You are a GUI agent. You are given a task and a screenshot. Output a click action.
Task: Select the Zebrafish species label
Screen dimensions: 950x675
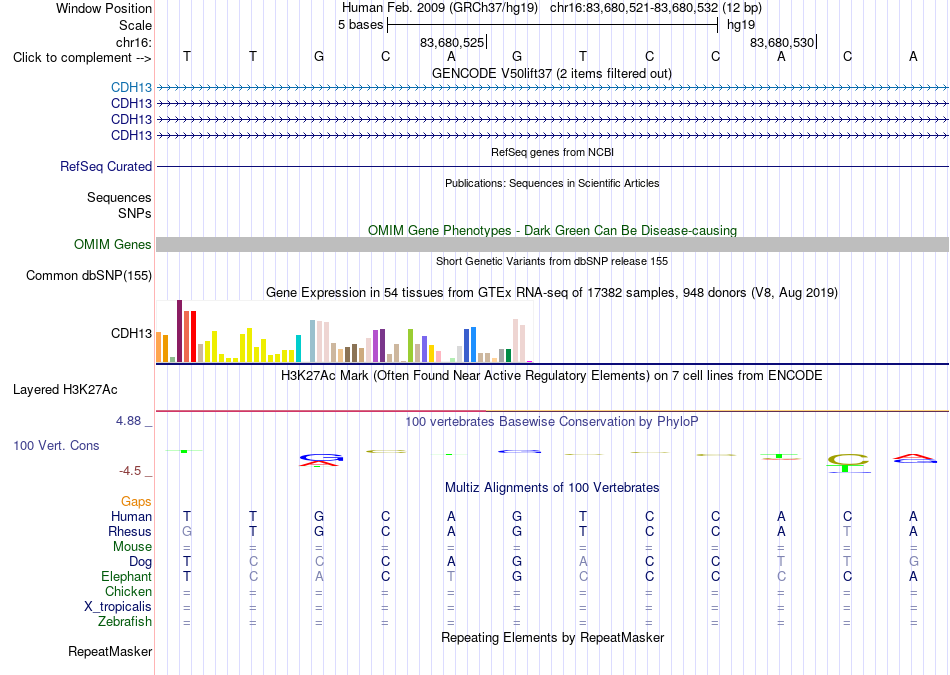tap(125, 622)
